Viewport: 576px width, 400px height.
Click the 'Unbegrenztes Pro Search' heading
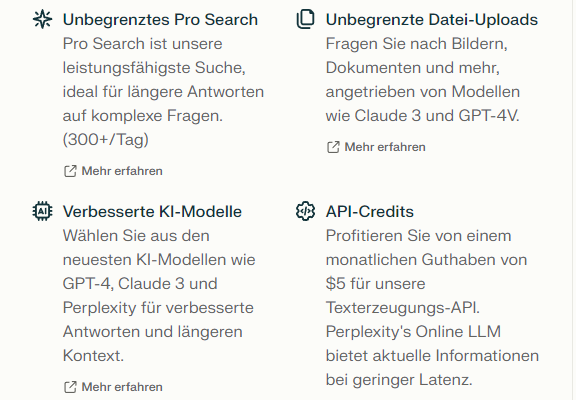click(x=160, y=20)
